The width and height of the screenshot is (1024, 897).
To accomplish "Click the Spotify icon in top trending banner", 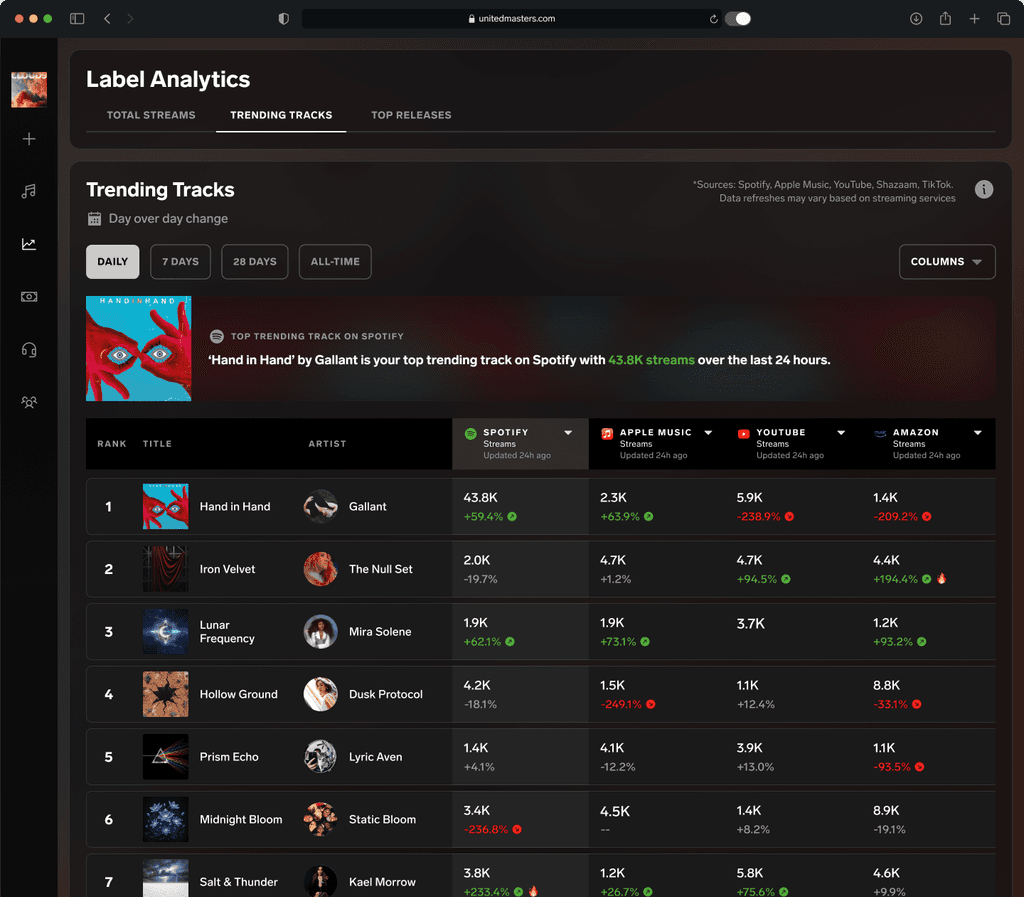I will pyautogui.click(x=217, y=336).
